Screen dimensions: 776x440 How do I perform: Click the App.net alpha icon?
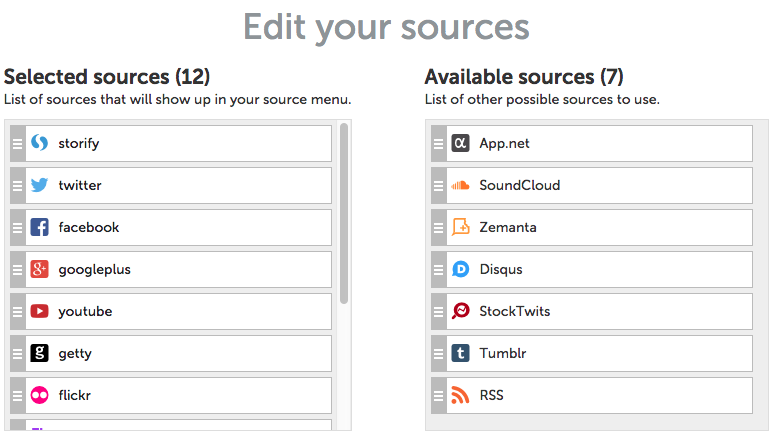460,143
